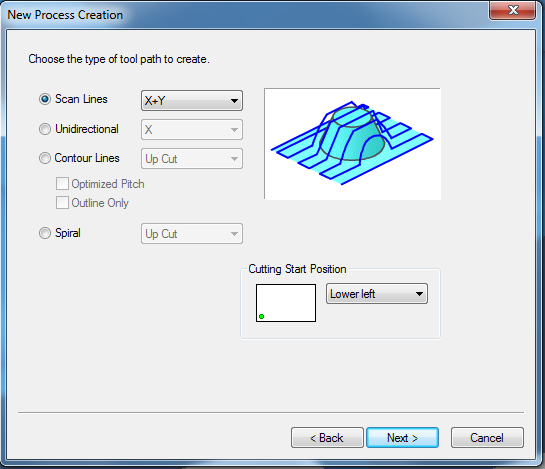
Task: Select the Scan Lines radio button
Action: (45, 99)
